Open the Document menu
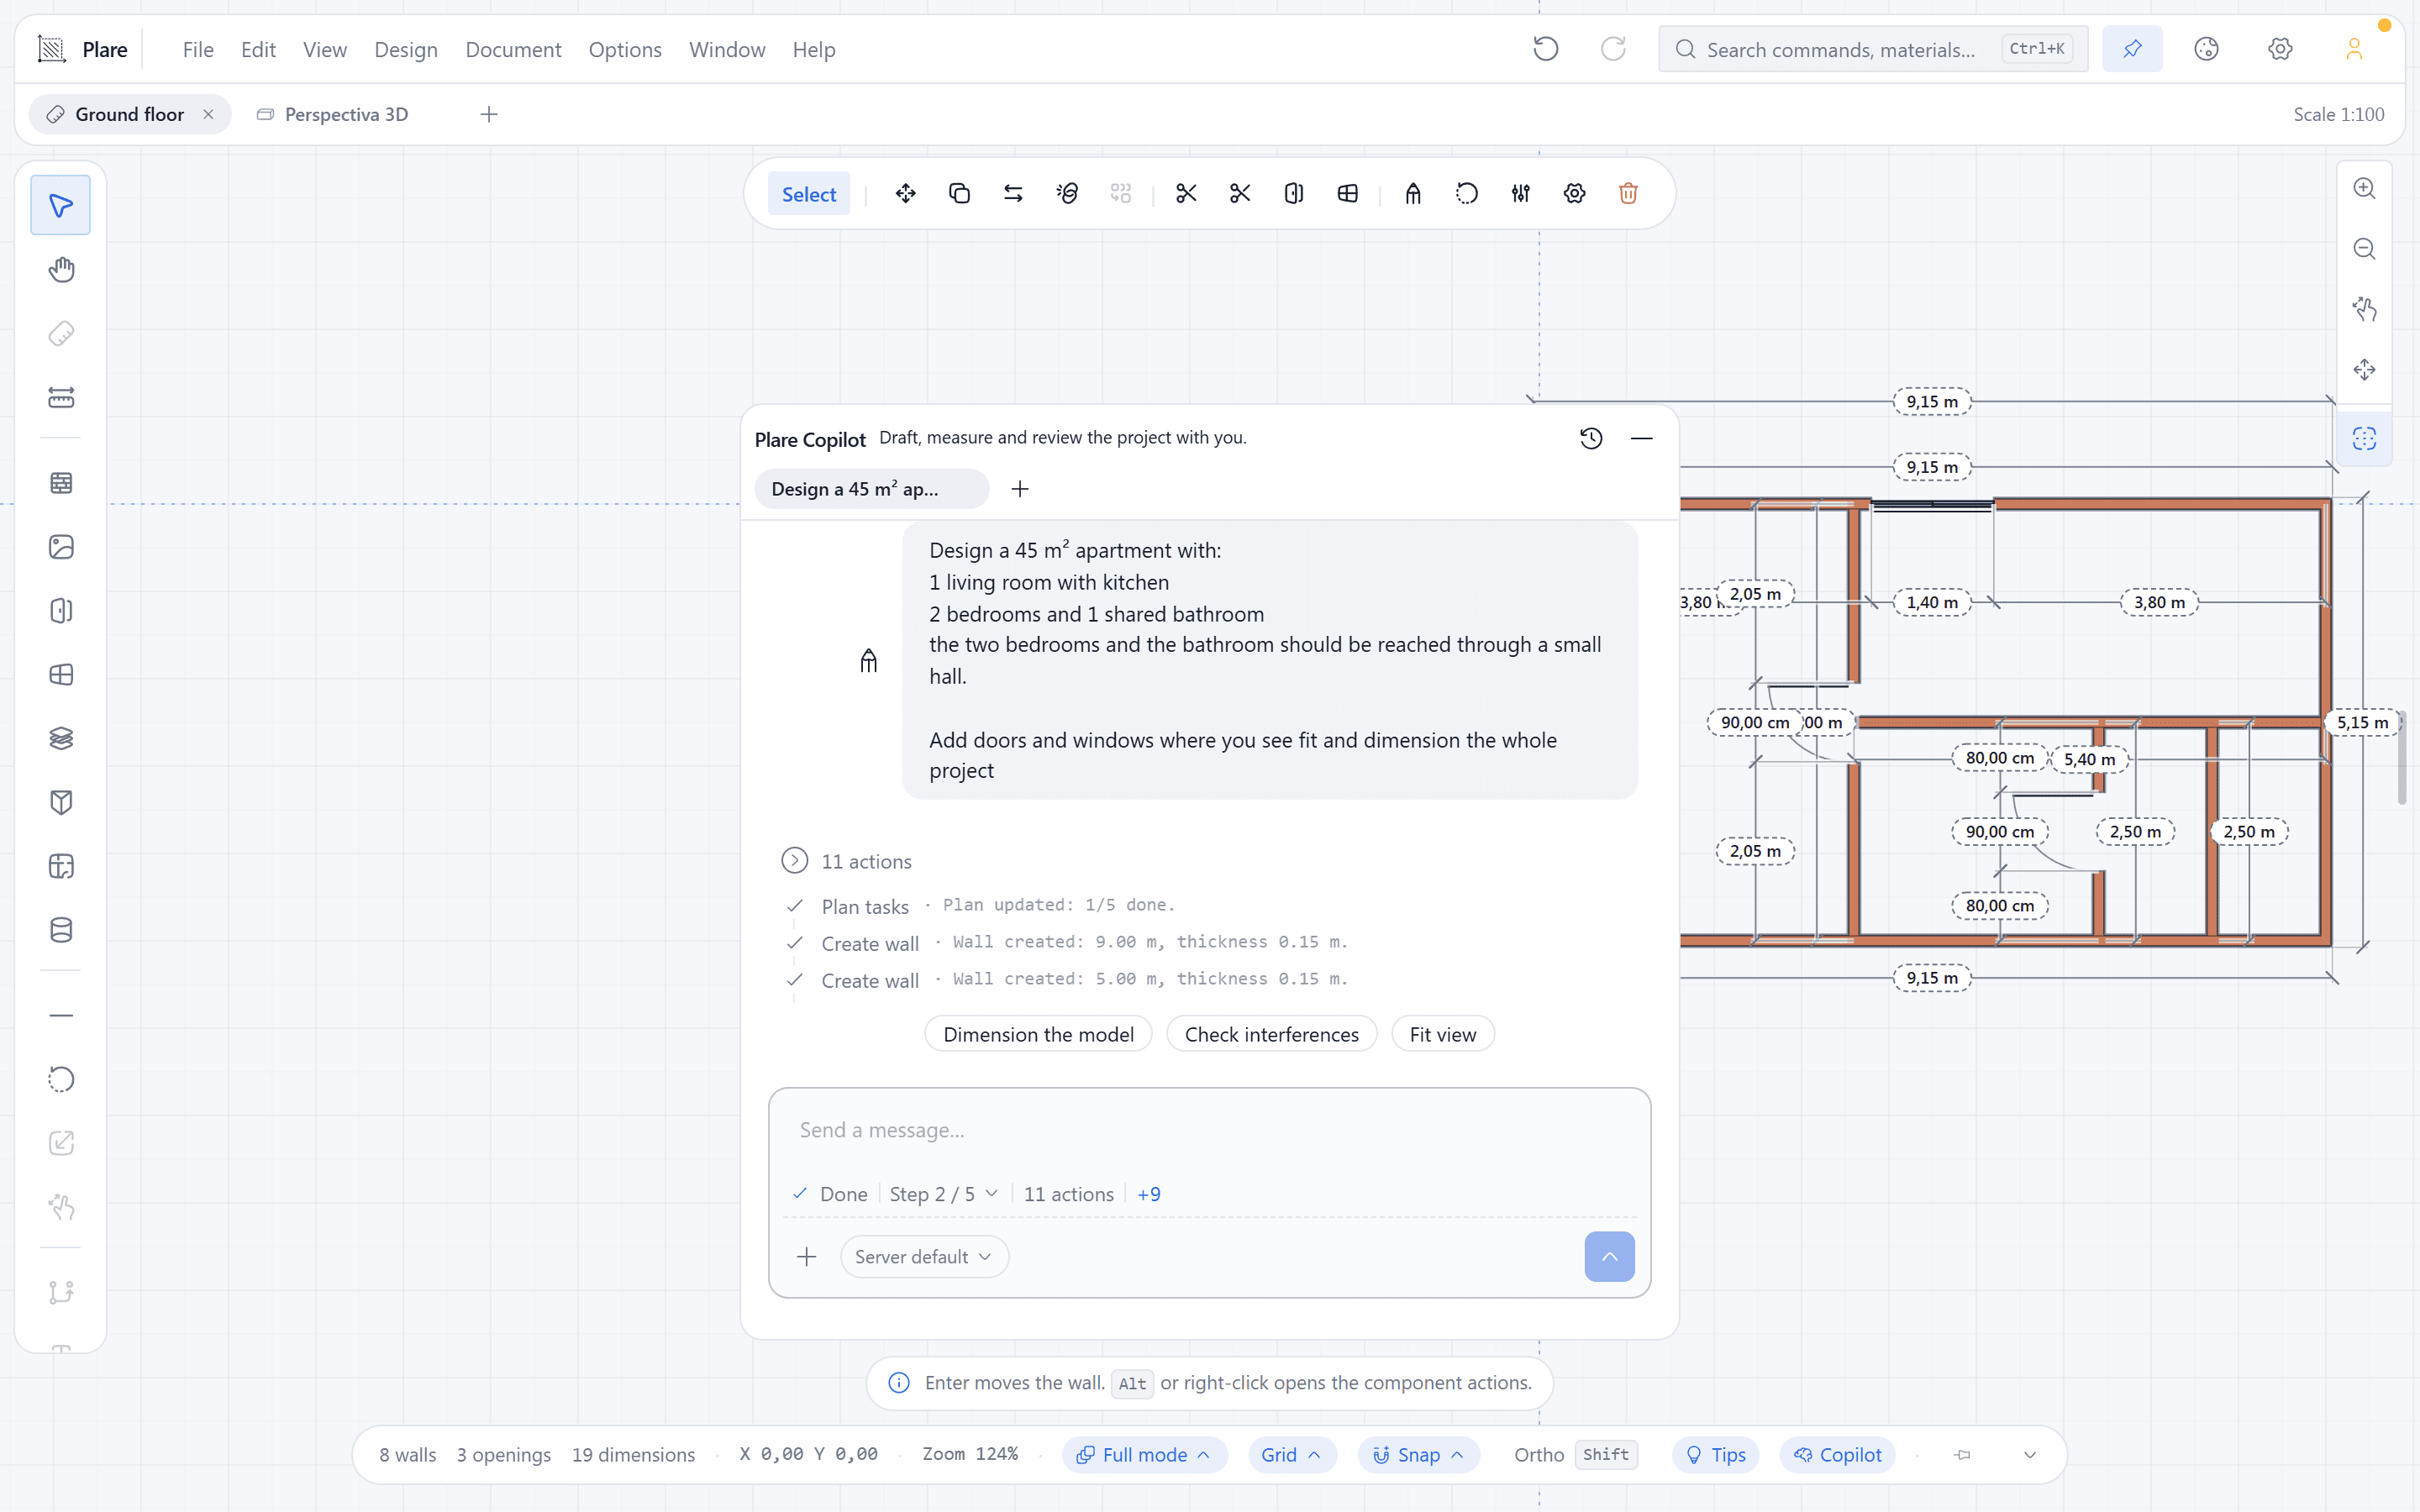 [513, 50]
